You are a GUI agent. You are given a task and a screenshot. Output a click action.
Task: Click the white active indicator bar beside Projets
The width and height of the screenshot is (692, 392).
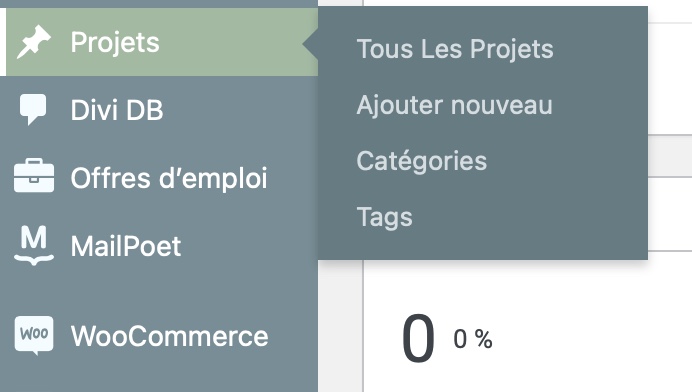(3, 42)
